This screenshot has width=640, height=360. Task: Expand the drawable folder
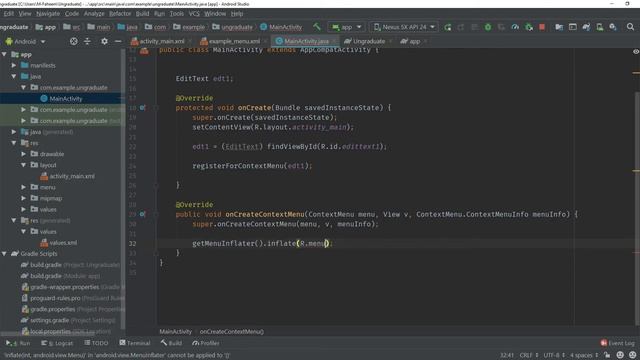click(x=24, y=154)
